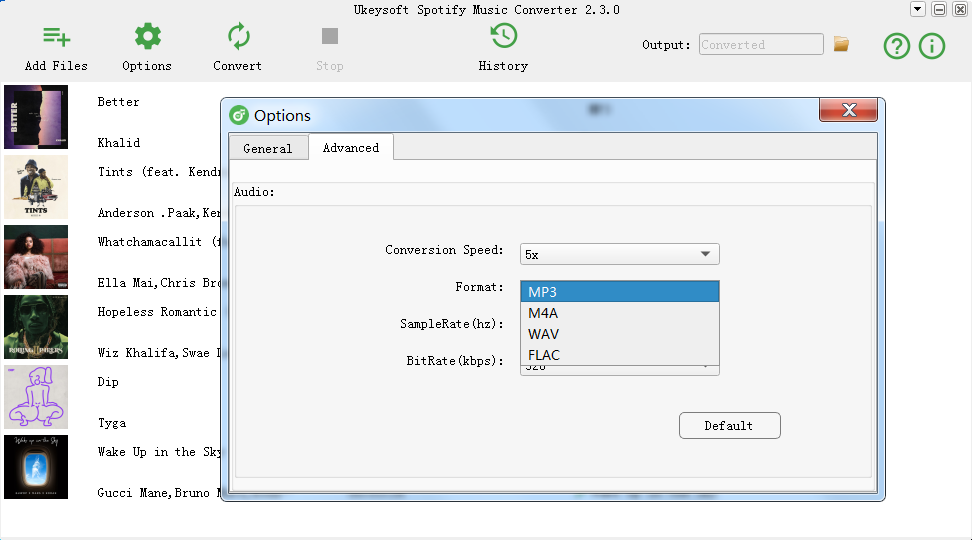Viewport: 972px width, 540px height.
Task: Click the greyed-out Stop square icon
Action: click(330, 36)
